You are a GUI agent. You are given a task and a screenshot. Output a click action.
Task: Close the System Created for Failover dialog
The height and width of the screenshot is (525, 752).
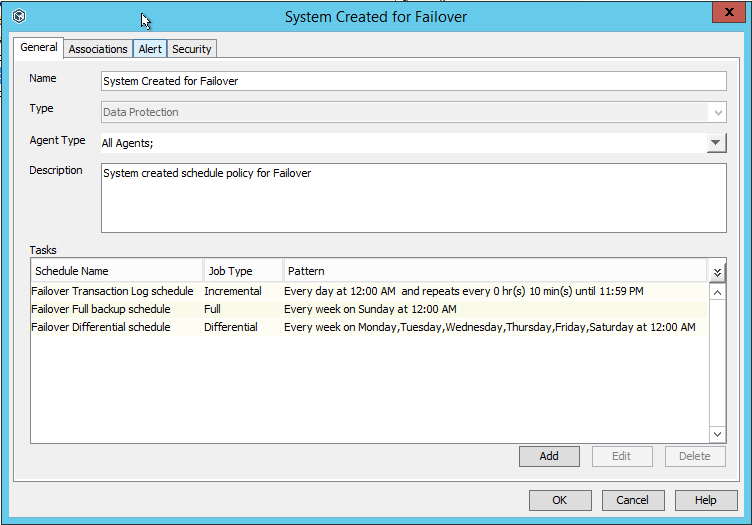pos(725,14)
